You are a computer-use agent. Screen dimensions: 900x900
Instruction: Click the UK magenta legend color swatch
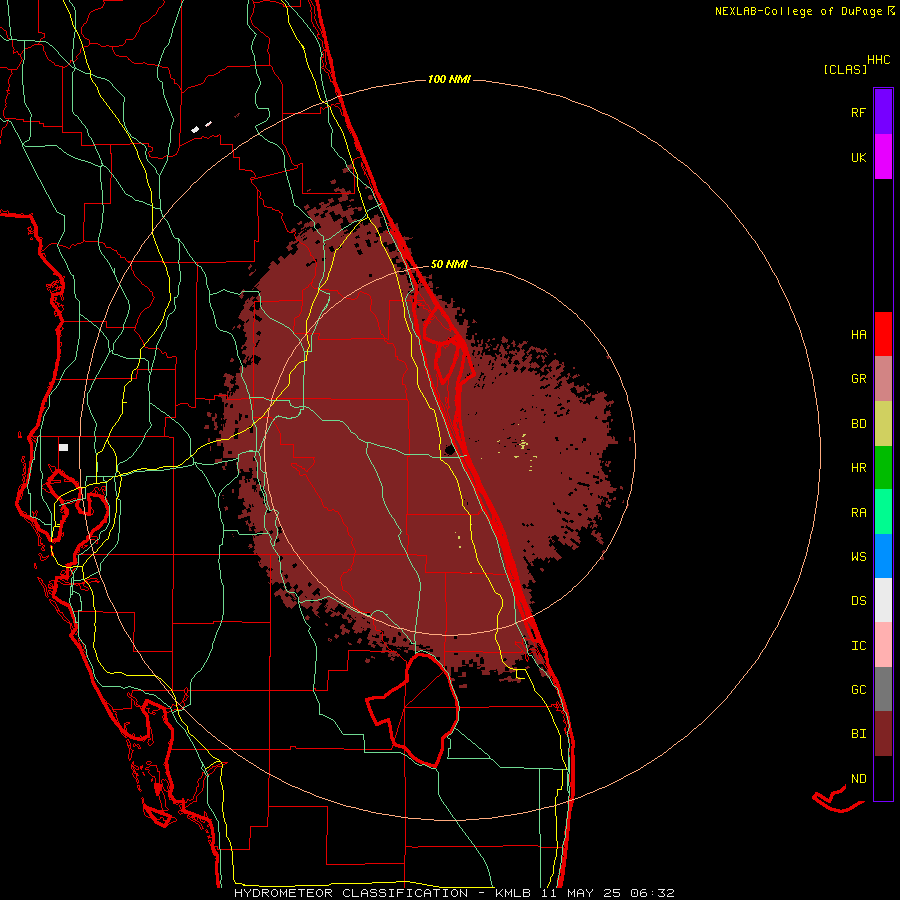point(883,157)
